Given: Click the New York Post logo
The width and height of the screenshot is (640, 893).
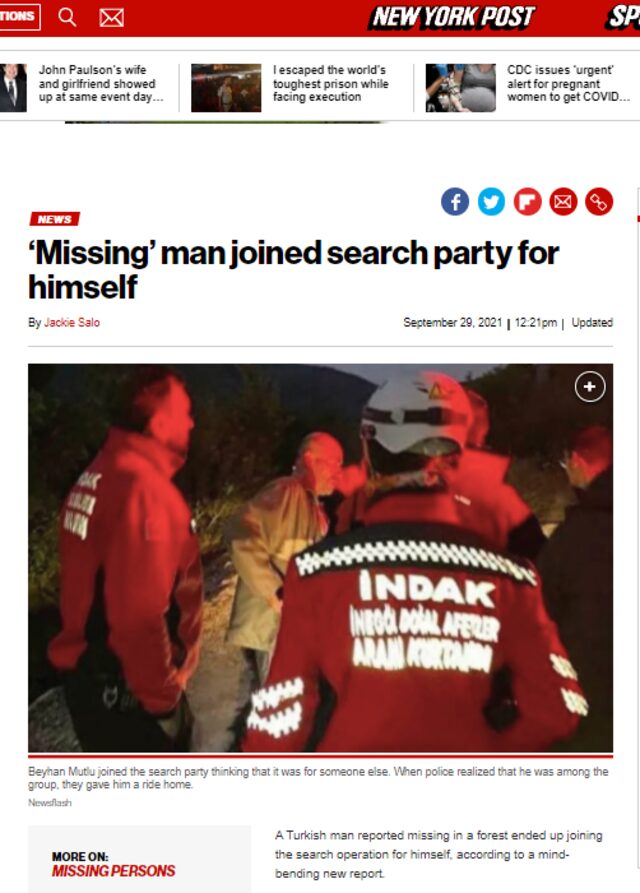Looking at the screenshot, I should tap(453, 17).
